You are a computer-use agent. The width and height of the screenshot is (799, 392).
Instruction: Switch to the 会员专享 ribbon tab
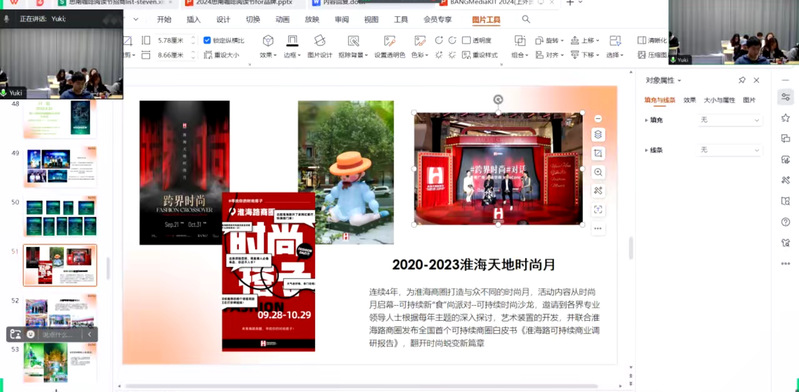click(437, 19)
